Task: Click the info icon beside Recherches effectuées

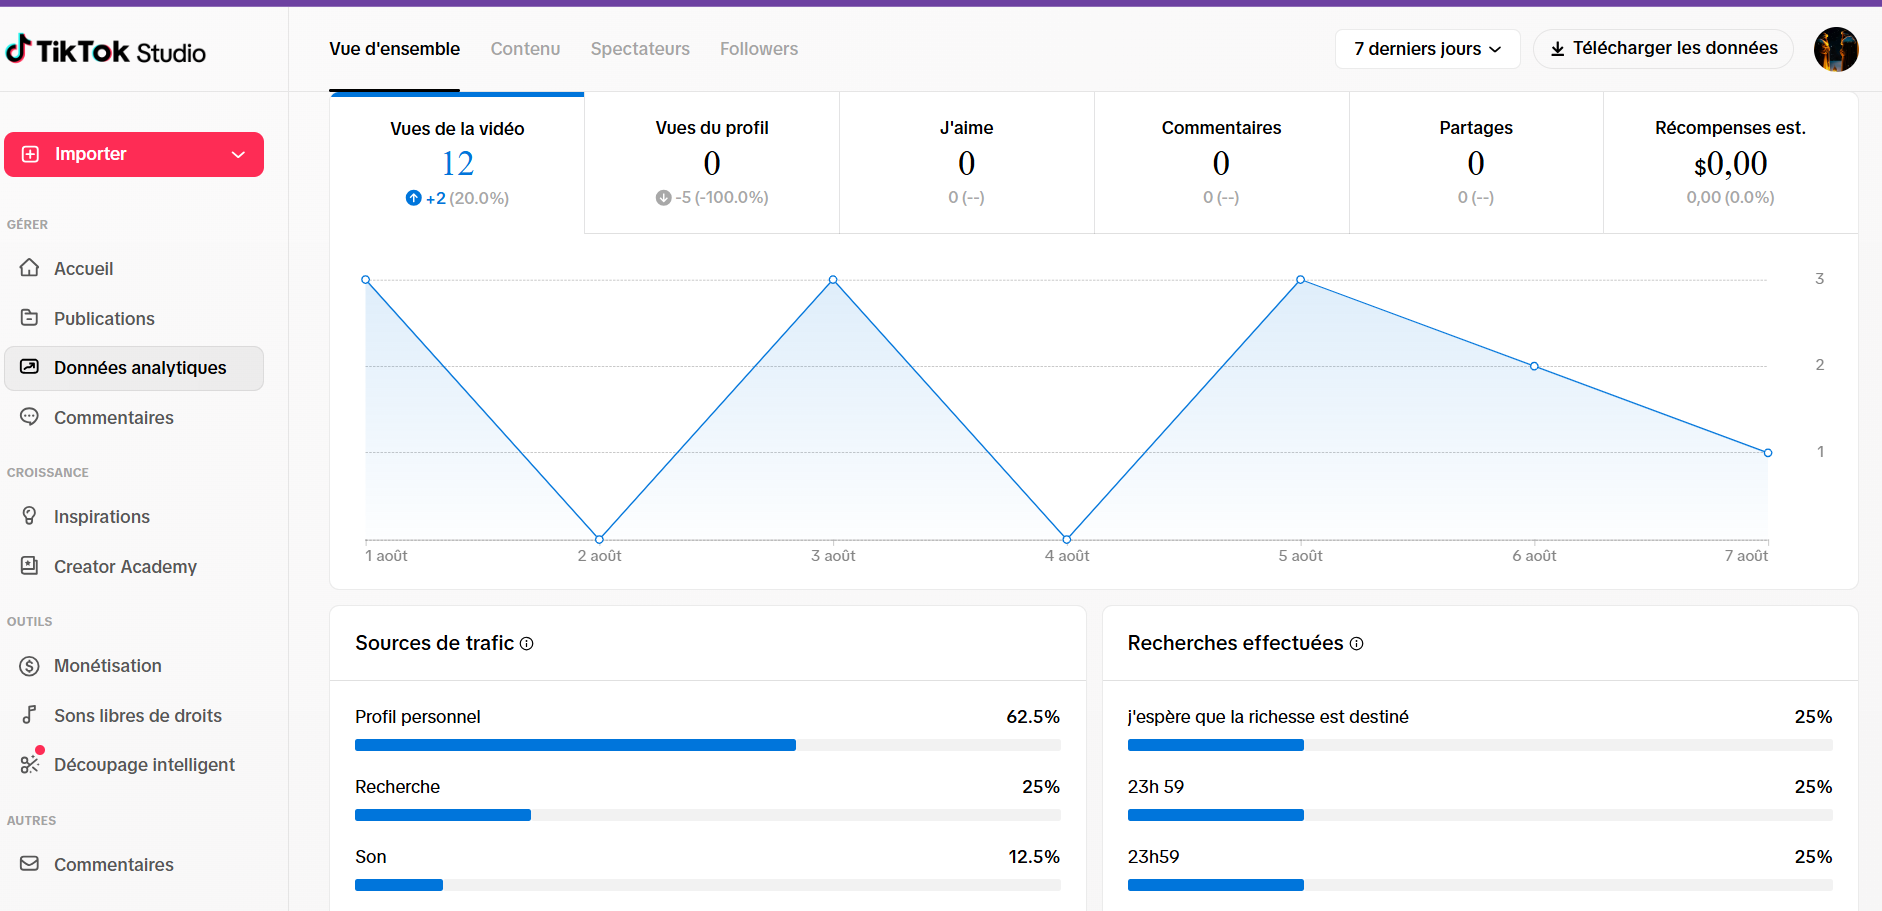Action: 1357,644
